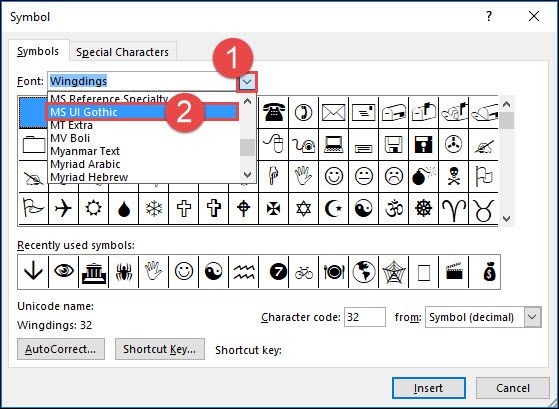Click in the Character code field

pos(364,317)
